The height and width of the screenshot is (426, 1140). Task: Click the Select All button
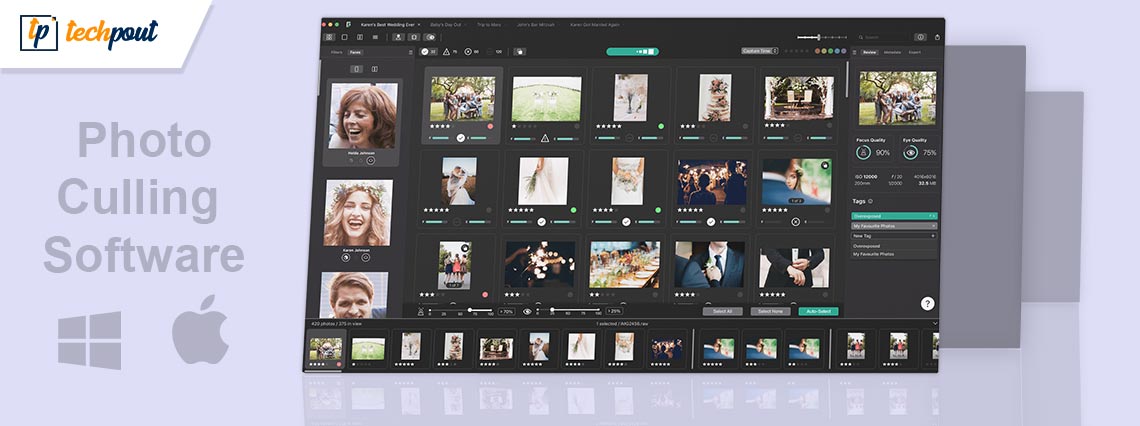[722, 311]
